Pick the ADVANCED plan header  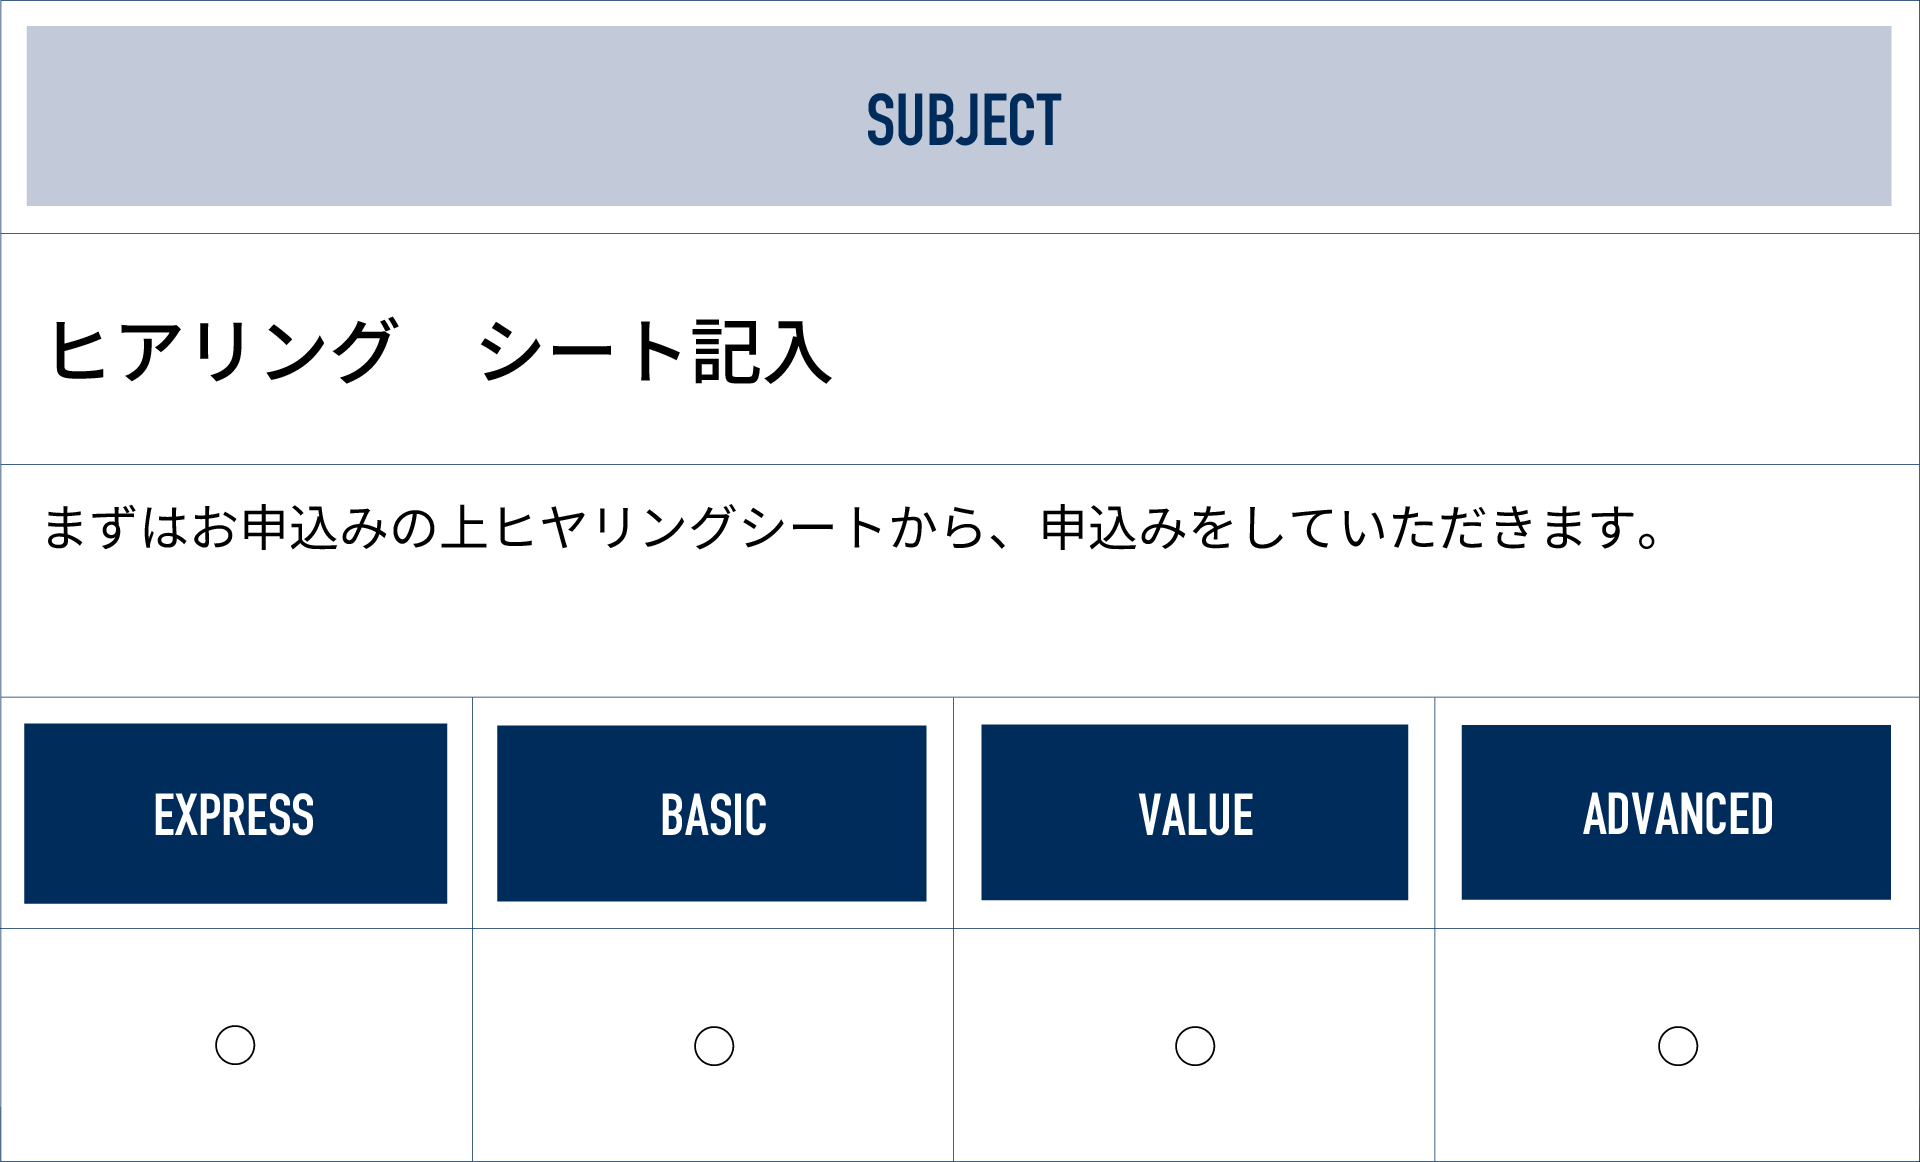click(x=1676, y=813)
